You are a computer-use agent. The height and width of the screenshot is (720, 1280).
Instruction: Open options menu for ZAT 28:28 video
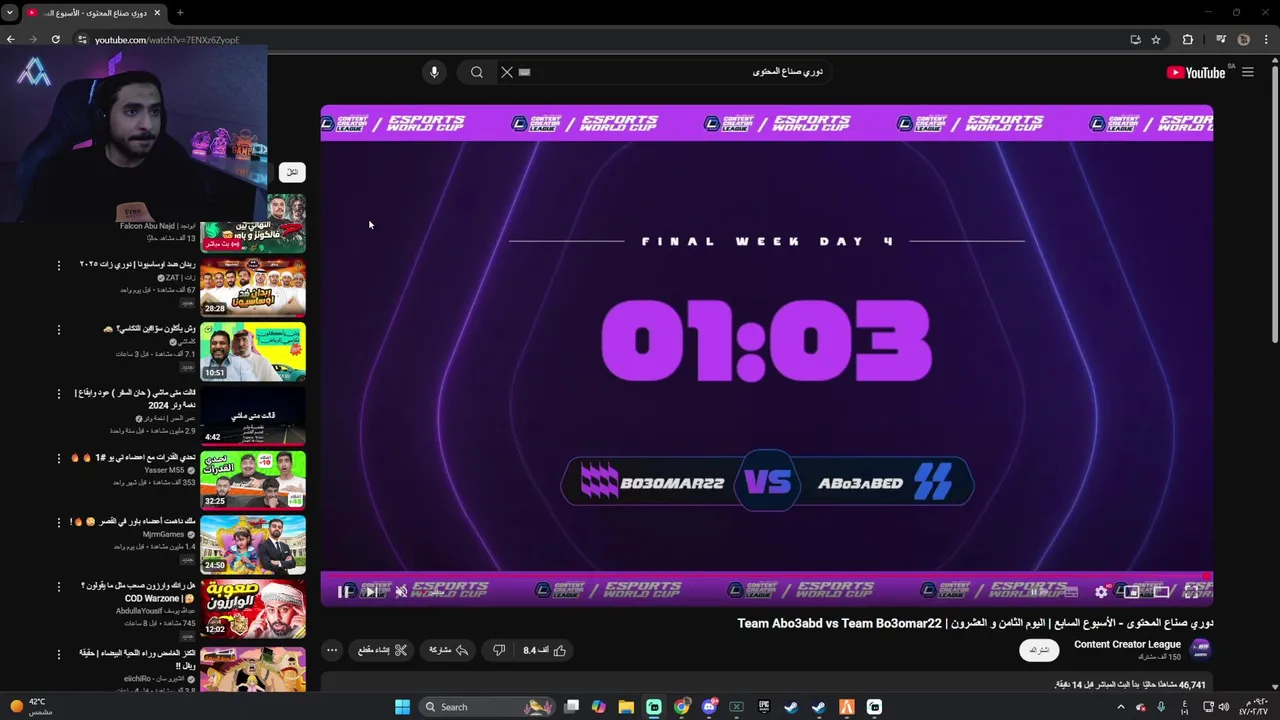coord(58,265)
